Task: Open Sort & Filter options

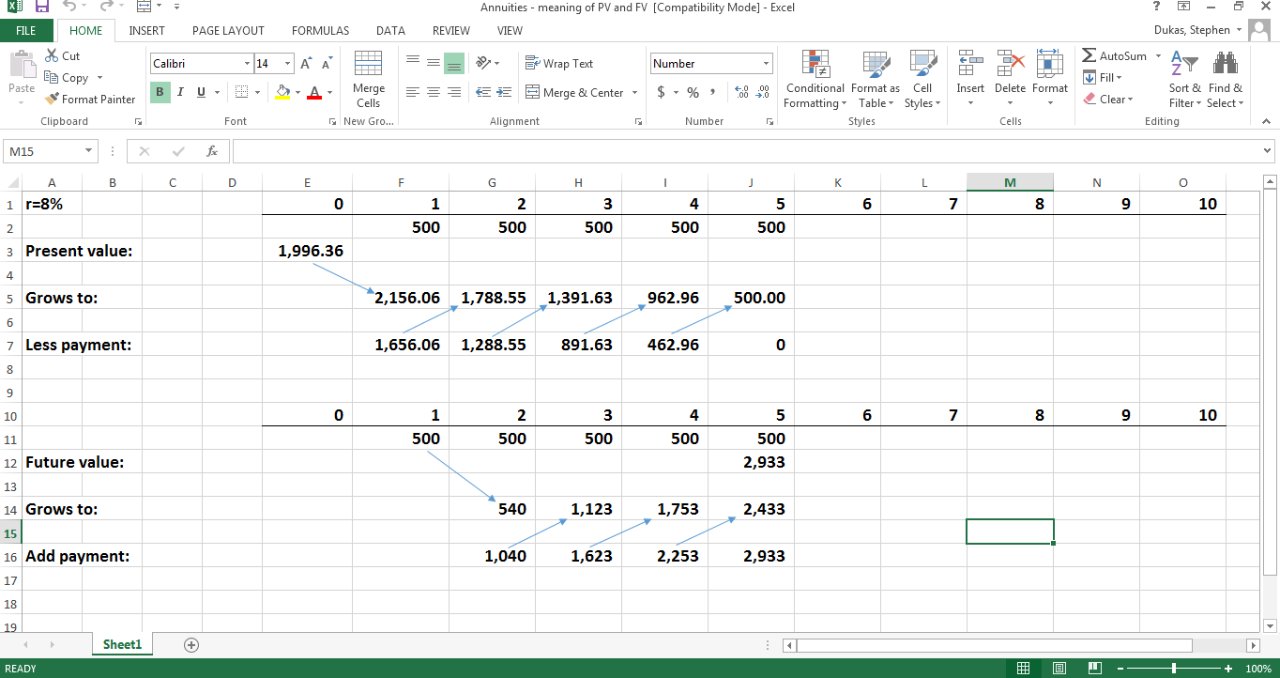Action: click(1184, 80)
